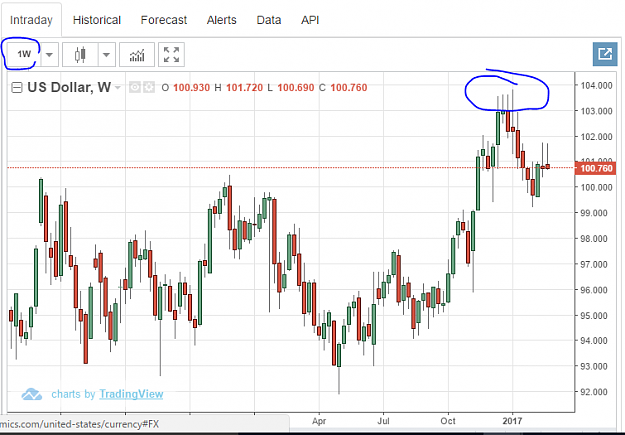Click the high value 101.720

[244, 88]
